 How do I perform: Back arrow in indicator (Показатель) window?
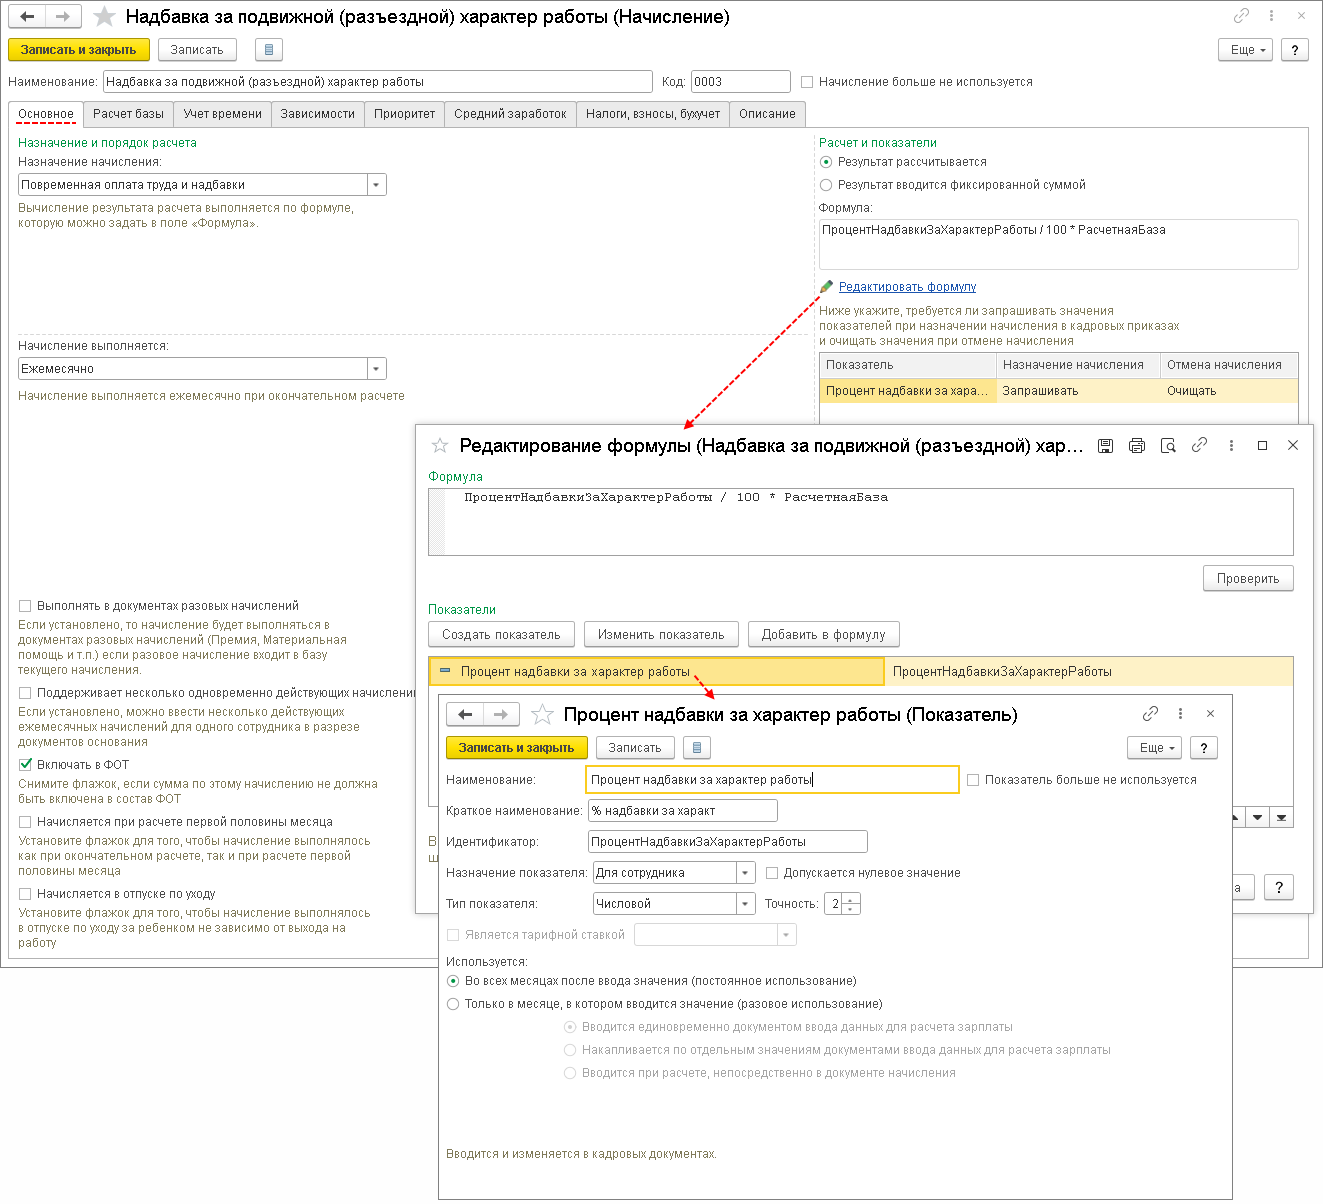[x=465, y=714]
